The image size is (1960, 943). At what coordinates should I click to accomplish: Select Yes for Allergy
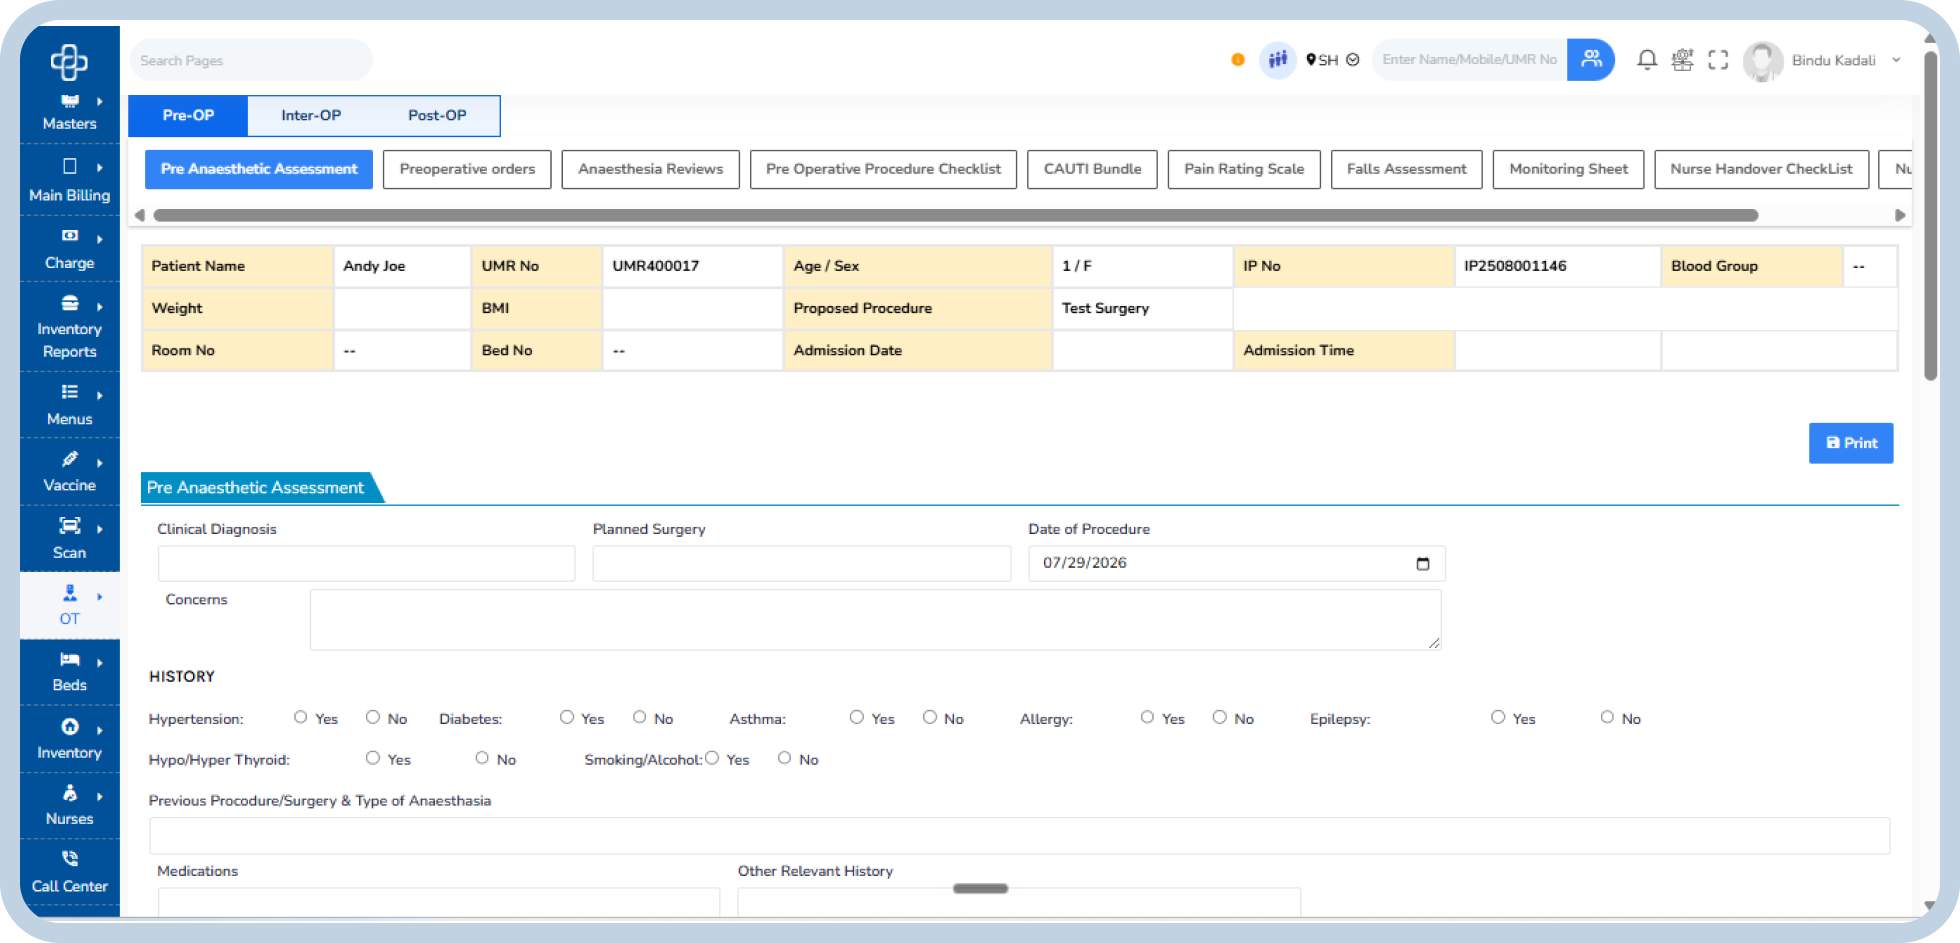tap(1147, 717)
